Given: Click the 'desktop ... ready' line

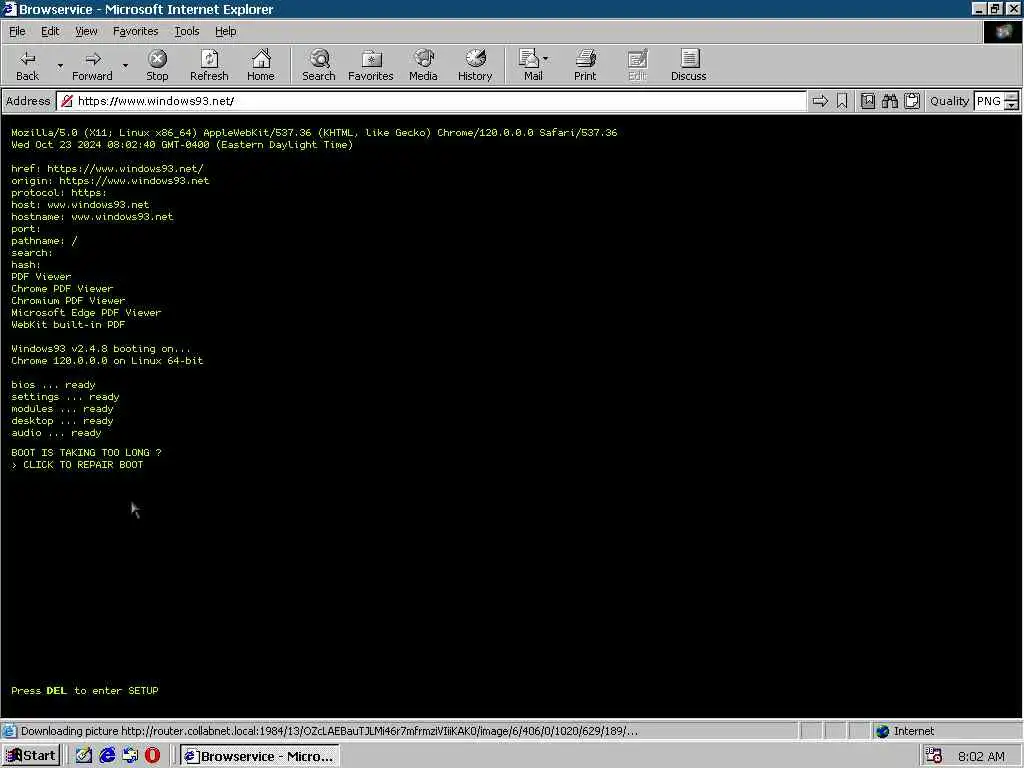Looking at the screenshot, I should click(62, 421).
